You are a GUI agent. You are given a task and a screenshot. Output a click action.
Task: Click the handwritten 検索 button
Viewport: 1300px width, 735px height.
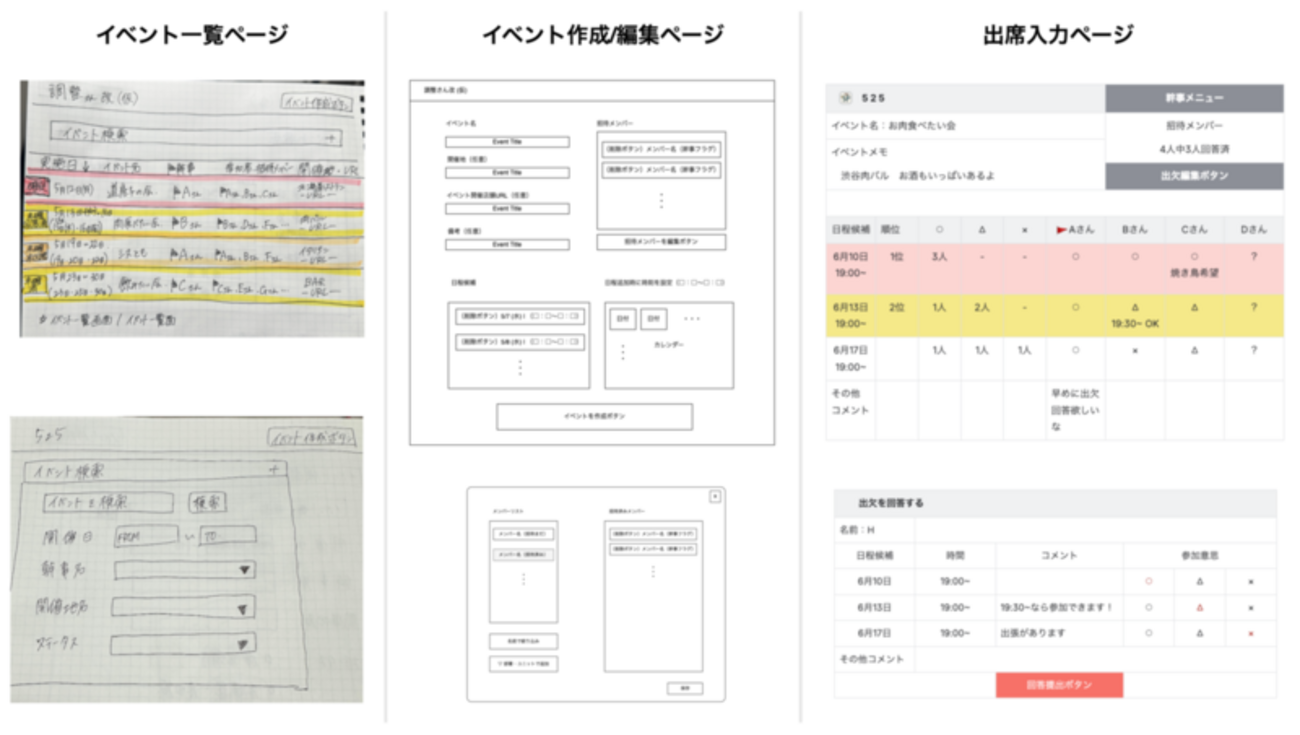[x=206, y=503]
